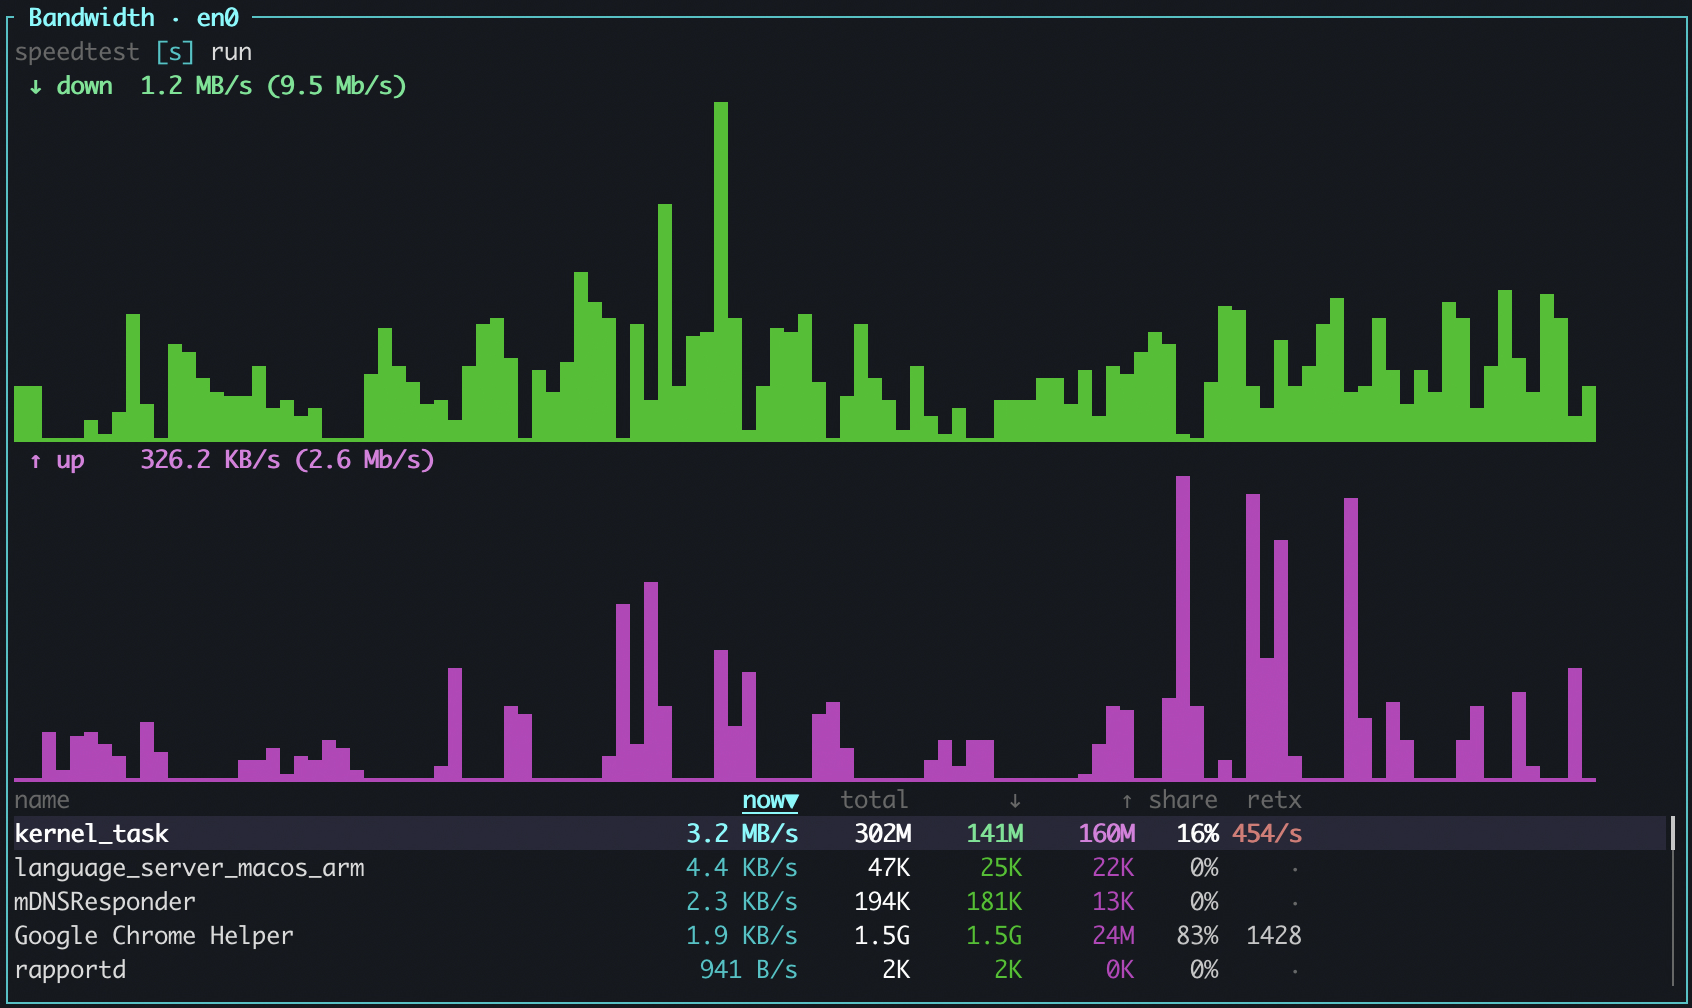The image size is (1692, 1008).
Task: Select the kernel_task row
Action: pyautogui.click(x=840, y=833)
